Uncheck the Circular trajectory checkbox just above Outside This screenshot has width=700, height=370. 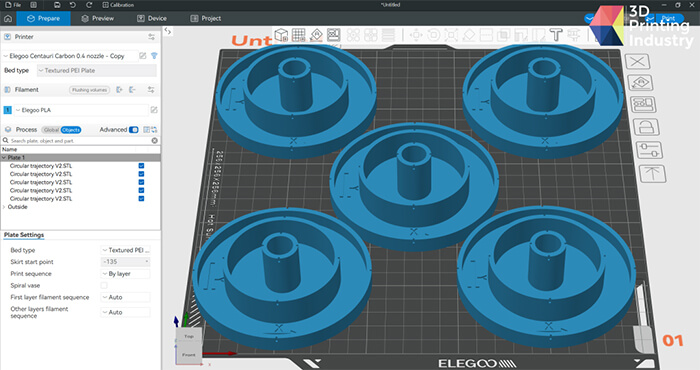point(142,199)
